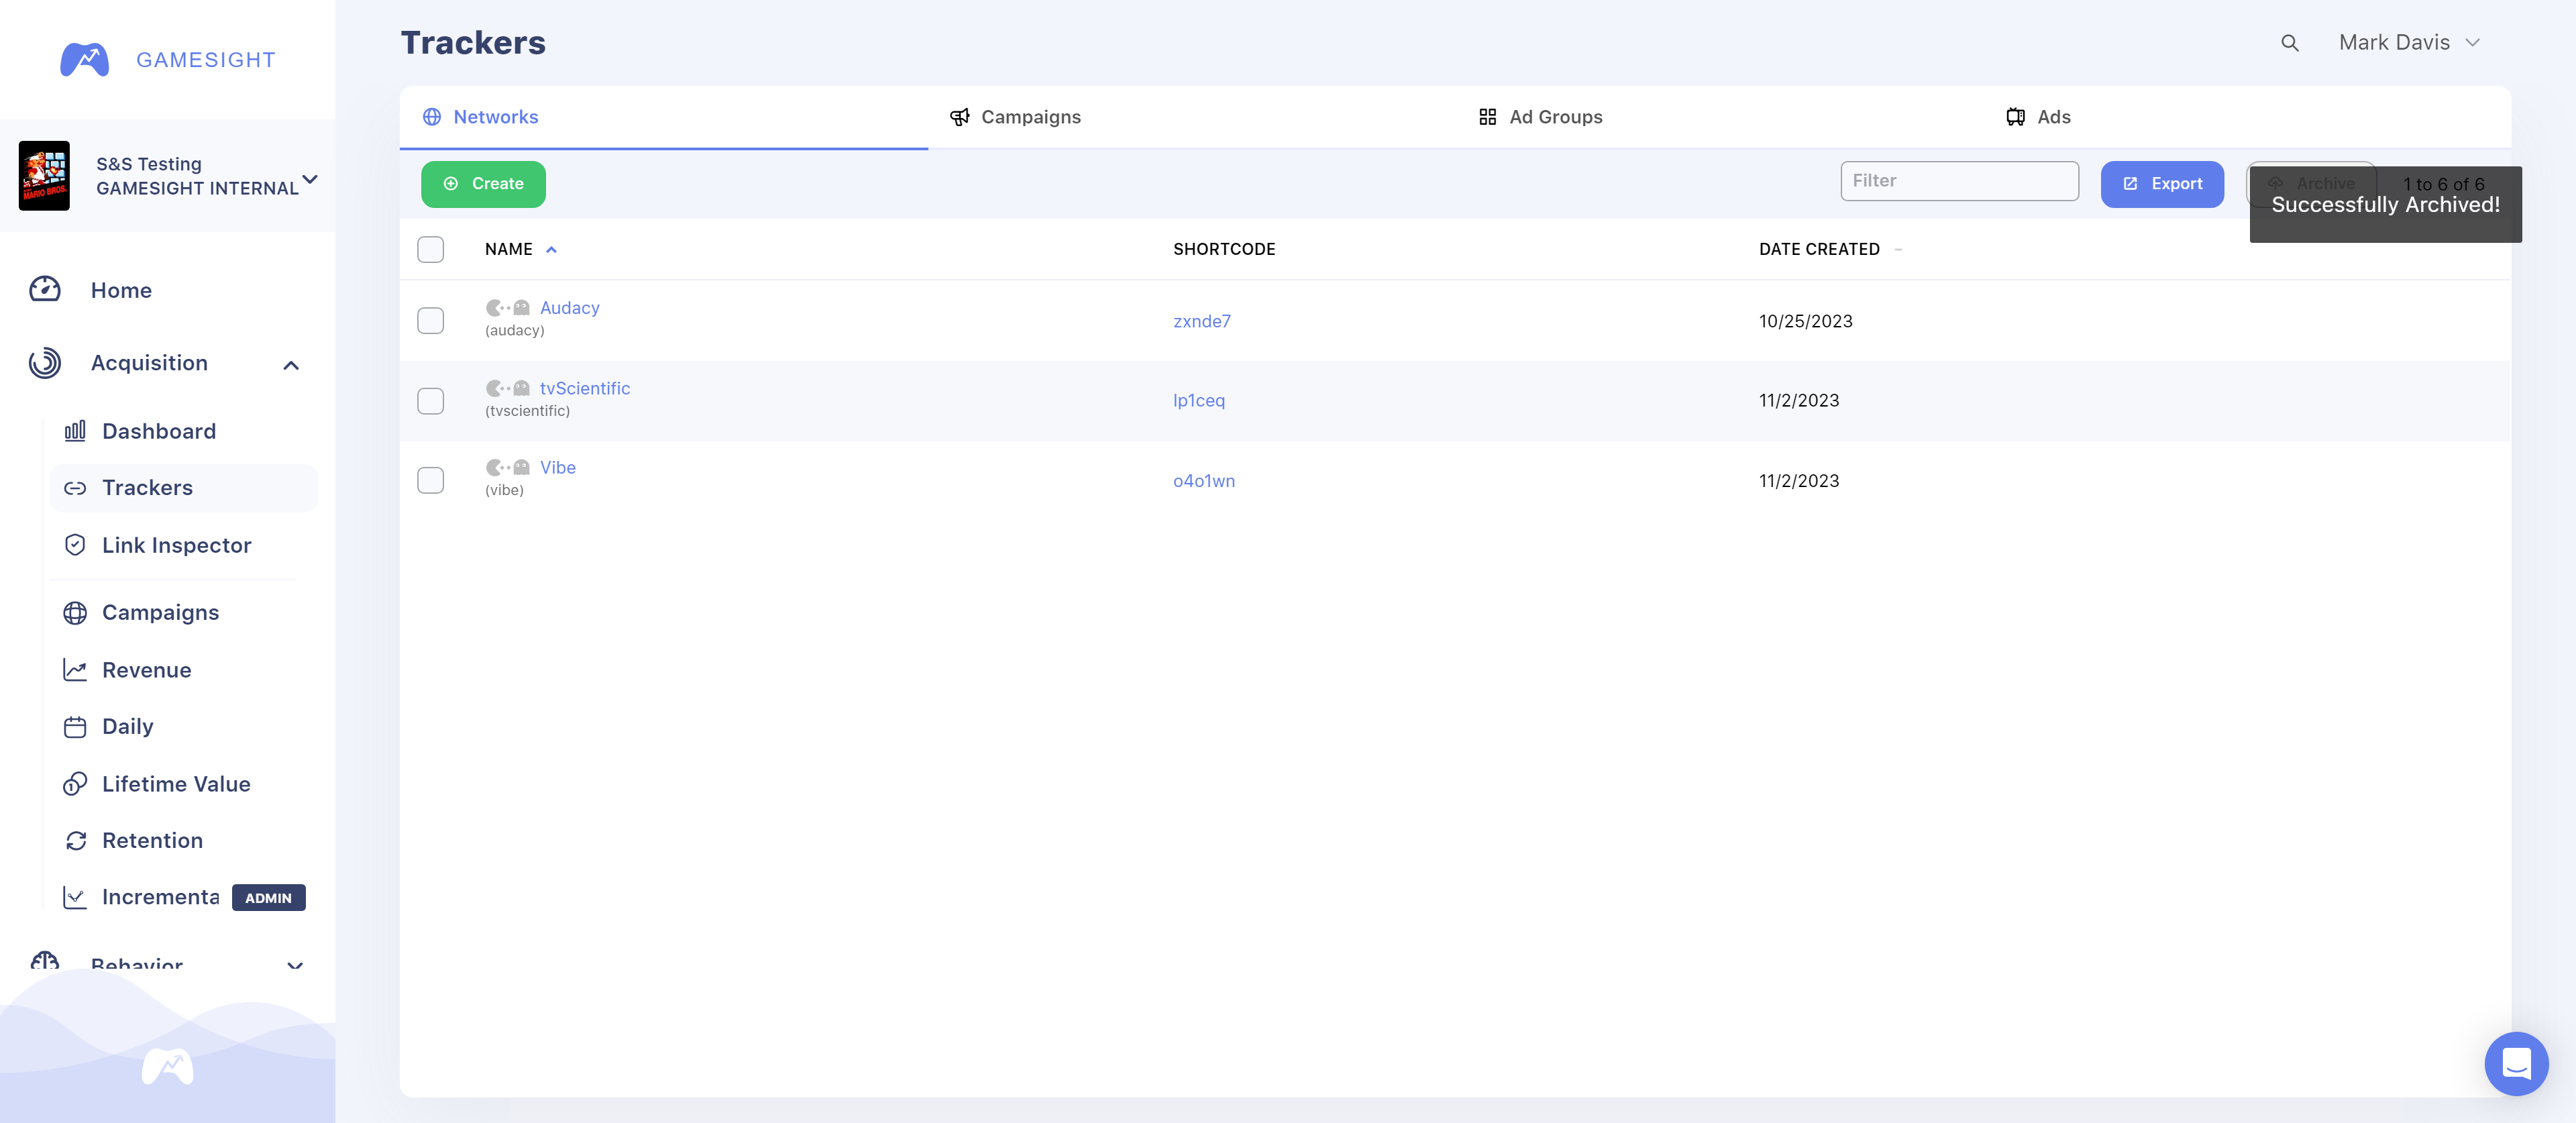The height and width of the screenshot is (1123, 2576).
Task: Focus the Filter input field
Action: pyautogui.click(x=1959, y=181)
